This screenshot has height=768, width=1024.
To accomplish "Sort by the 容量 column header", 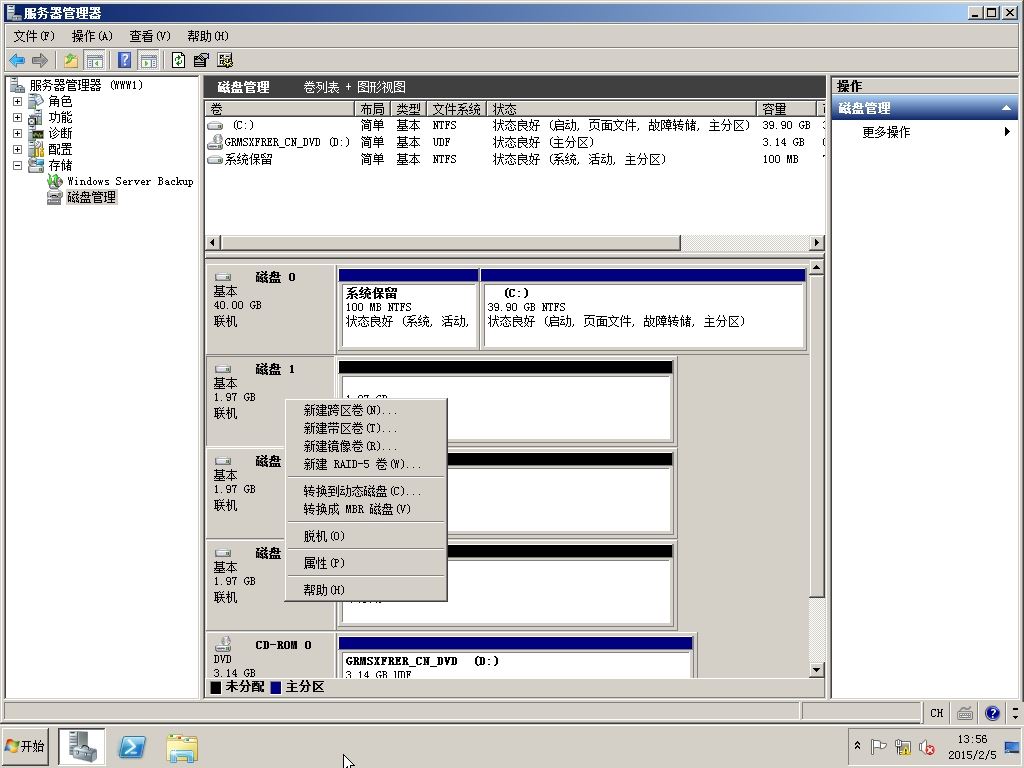I will [x=787, y=109].
